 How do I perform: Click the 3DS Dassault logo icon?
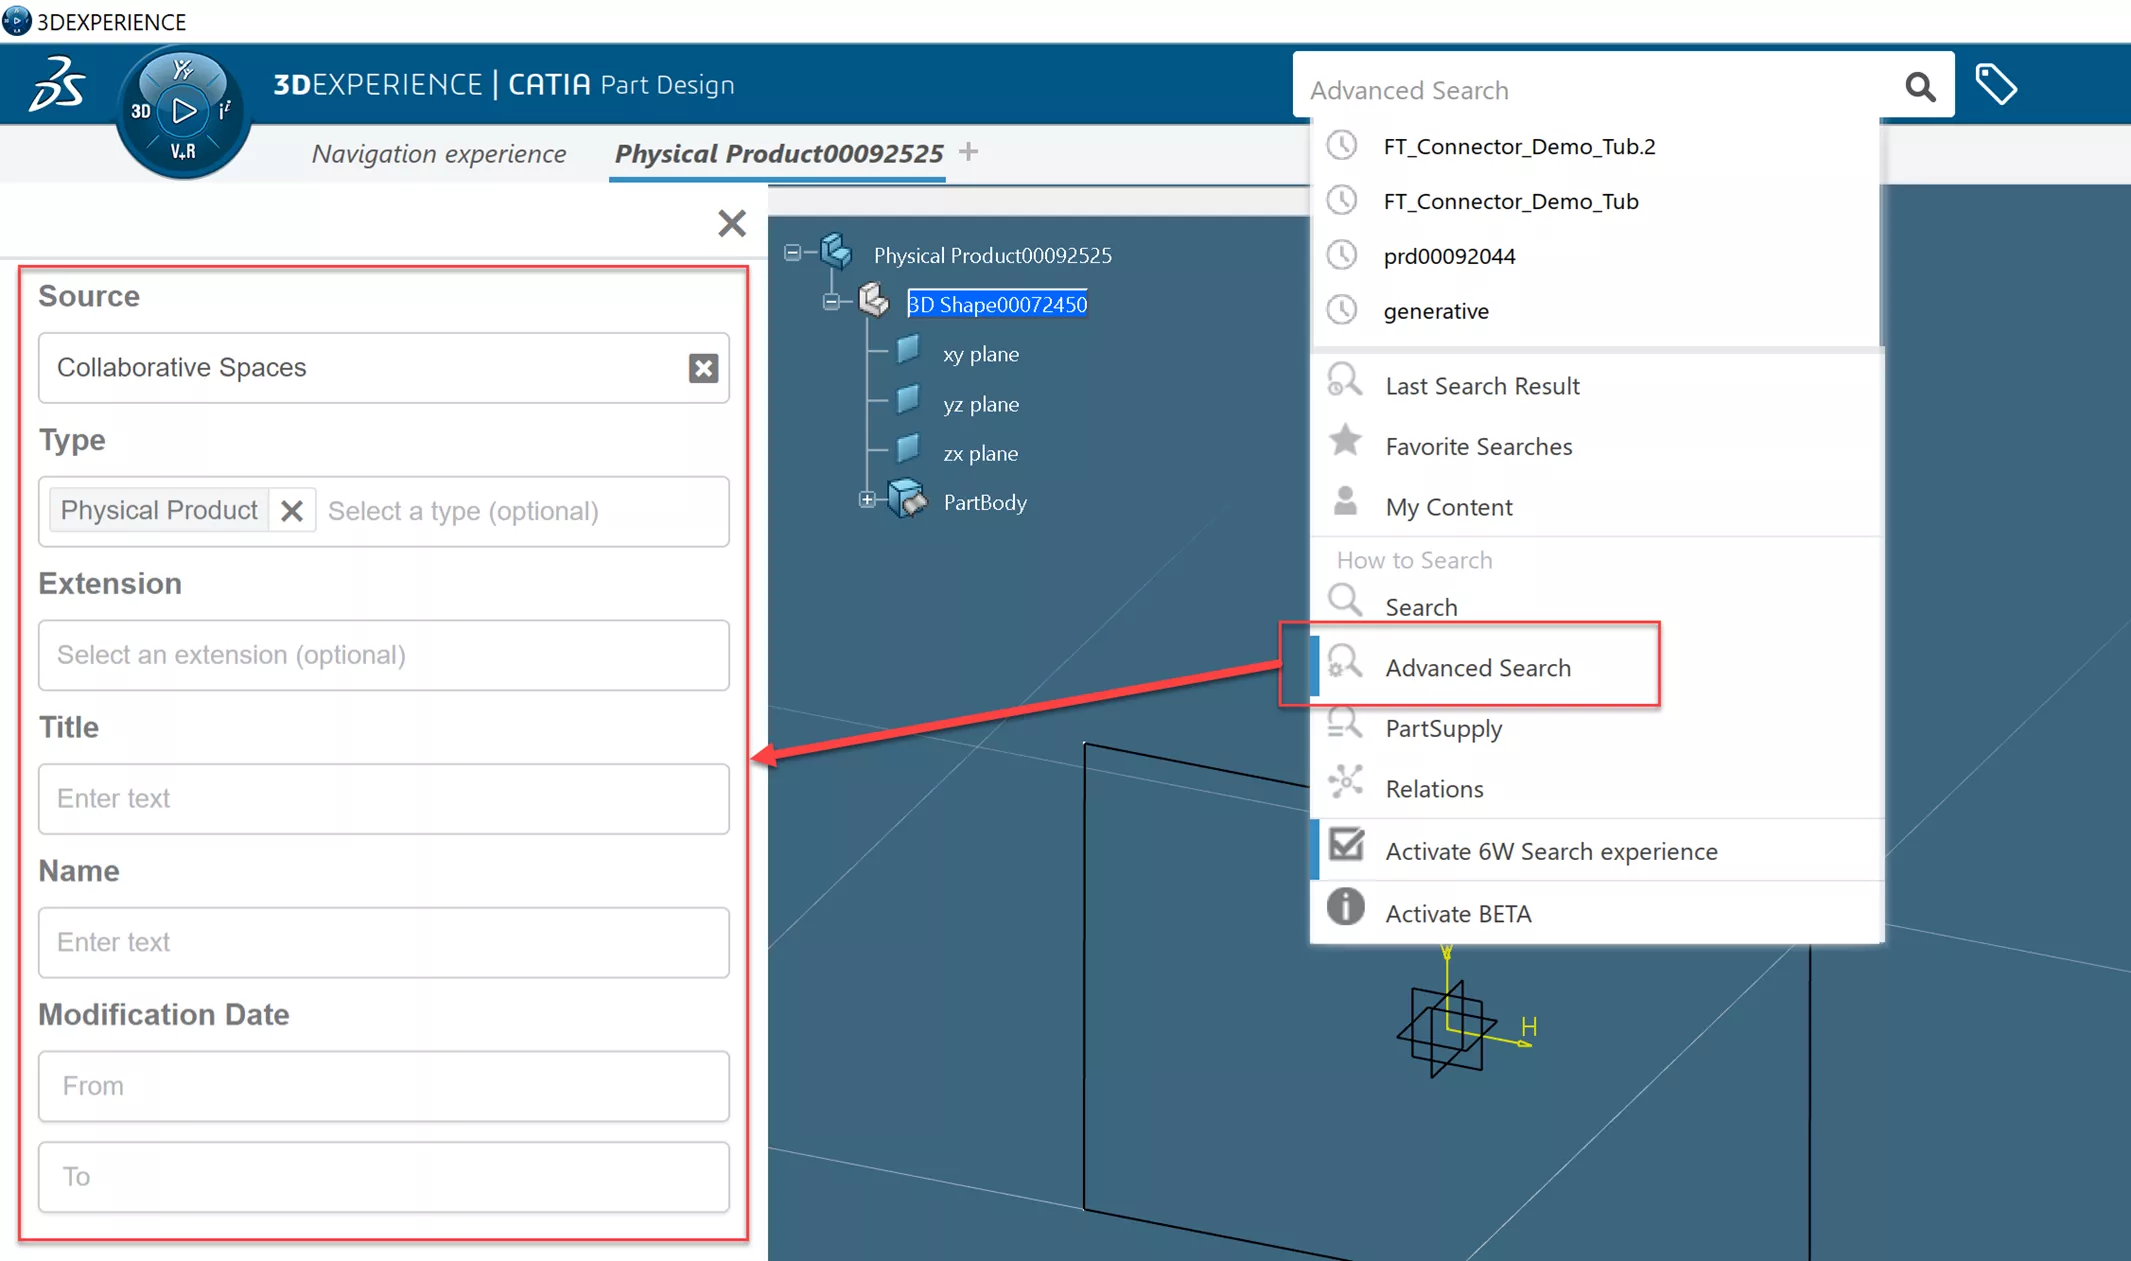57,84
